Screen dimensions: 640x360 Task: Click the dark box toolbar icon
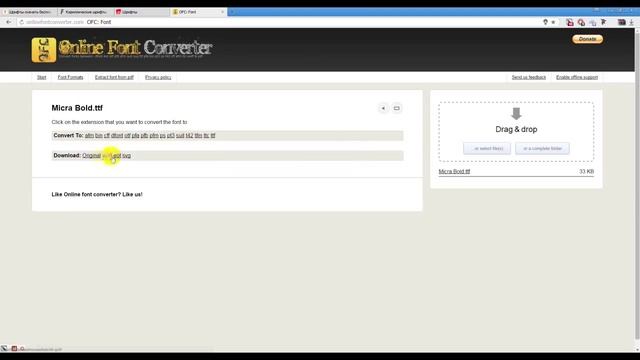point(621,22)
